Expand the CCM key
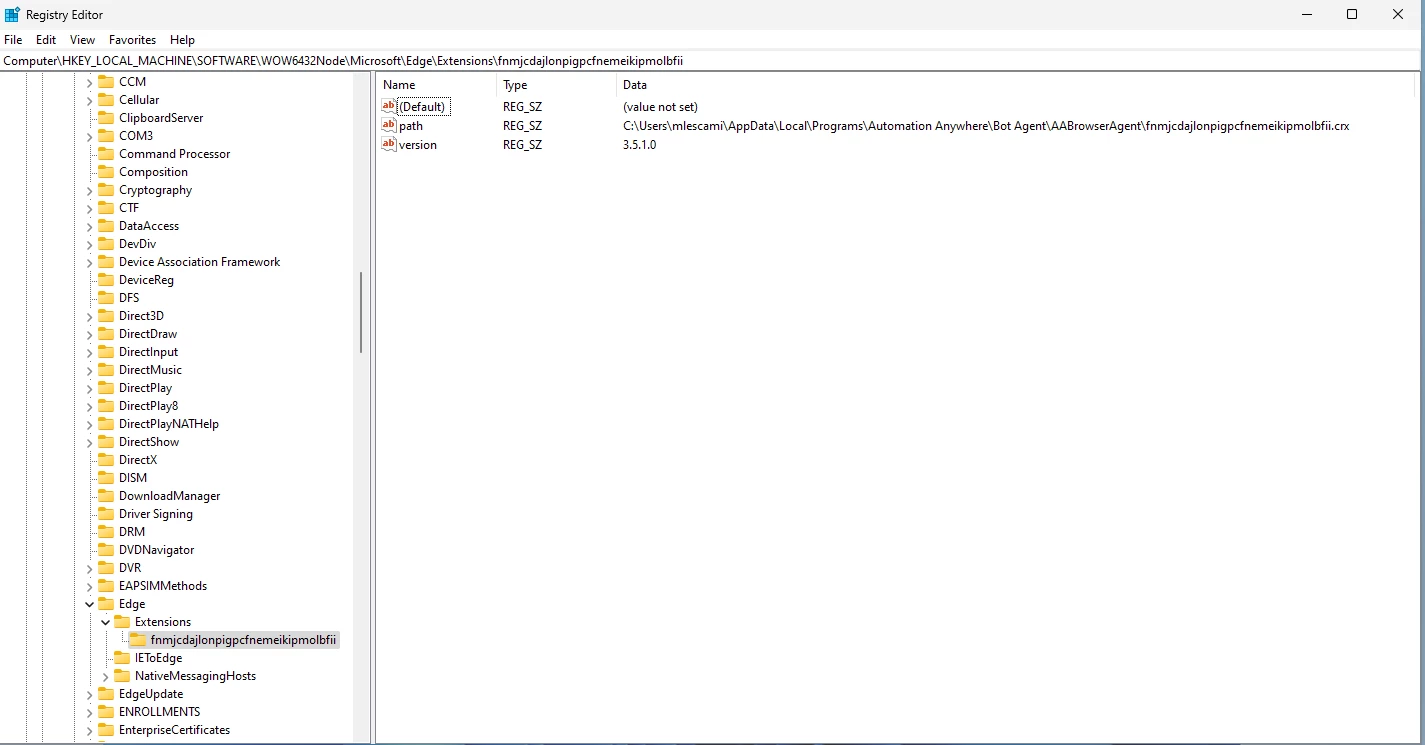The height and width of the screenshot is (745, 1425). pos(89,82)
